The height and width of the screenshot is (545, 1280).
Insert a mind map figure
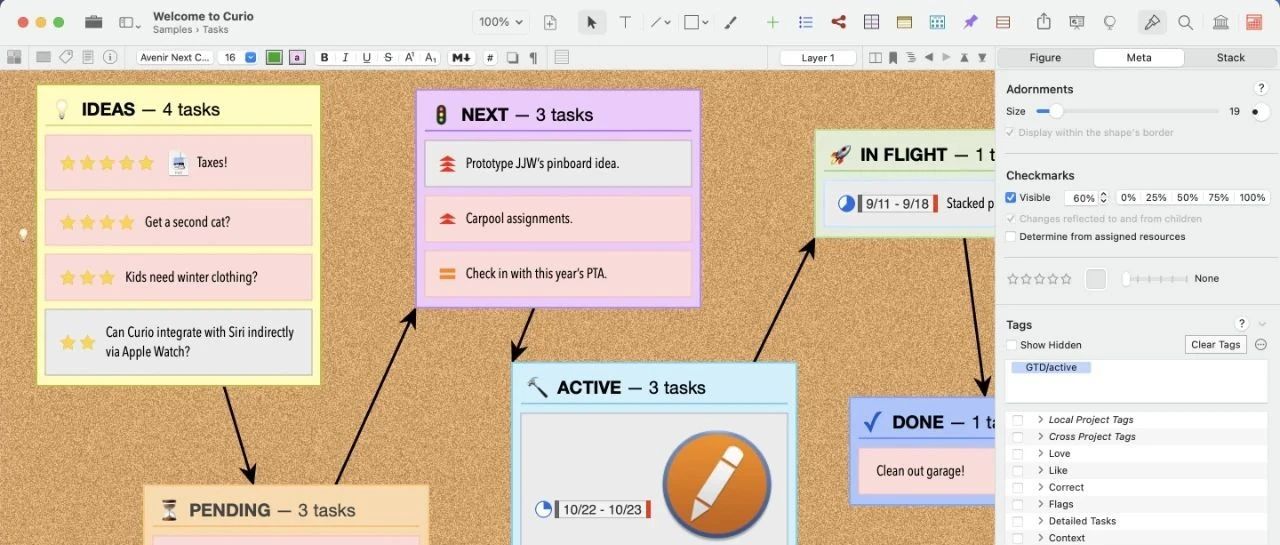[838, 22]
